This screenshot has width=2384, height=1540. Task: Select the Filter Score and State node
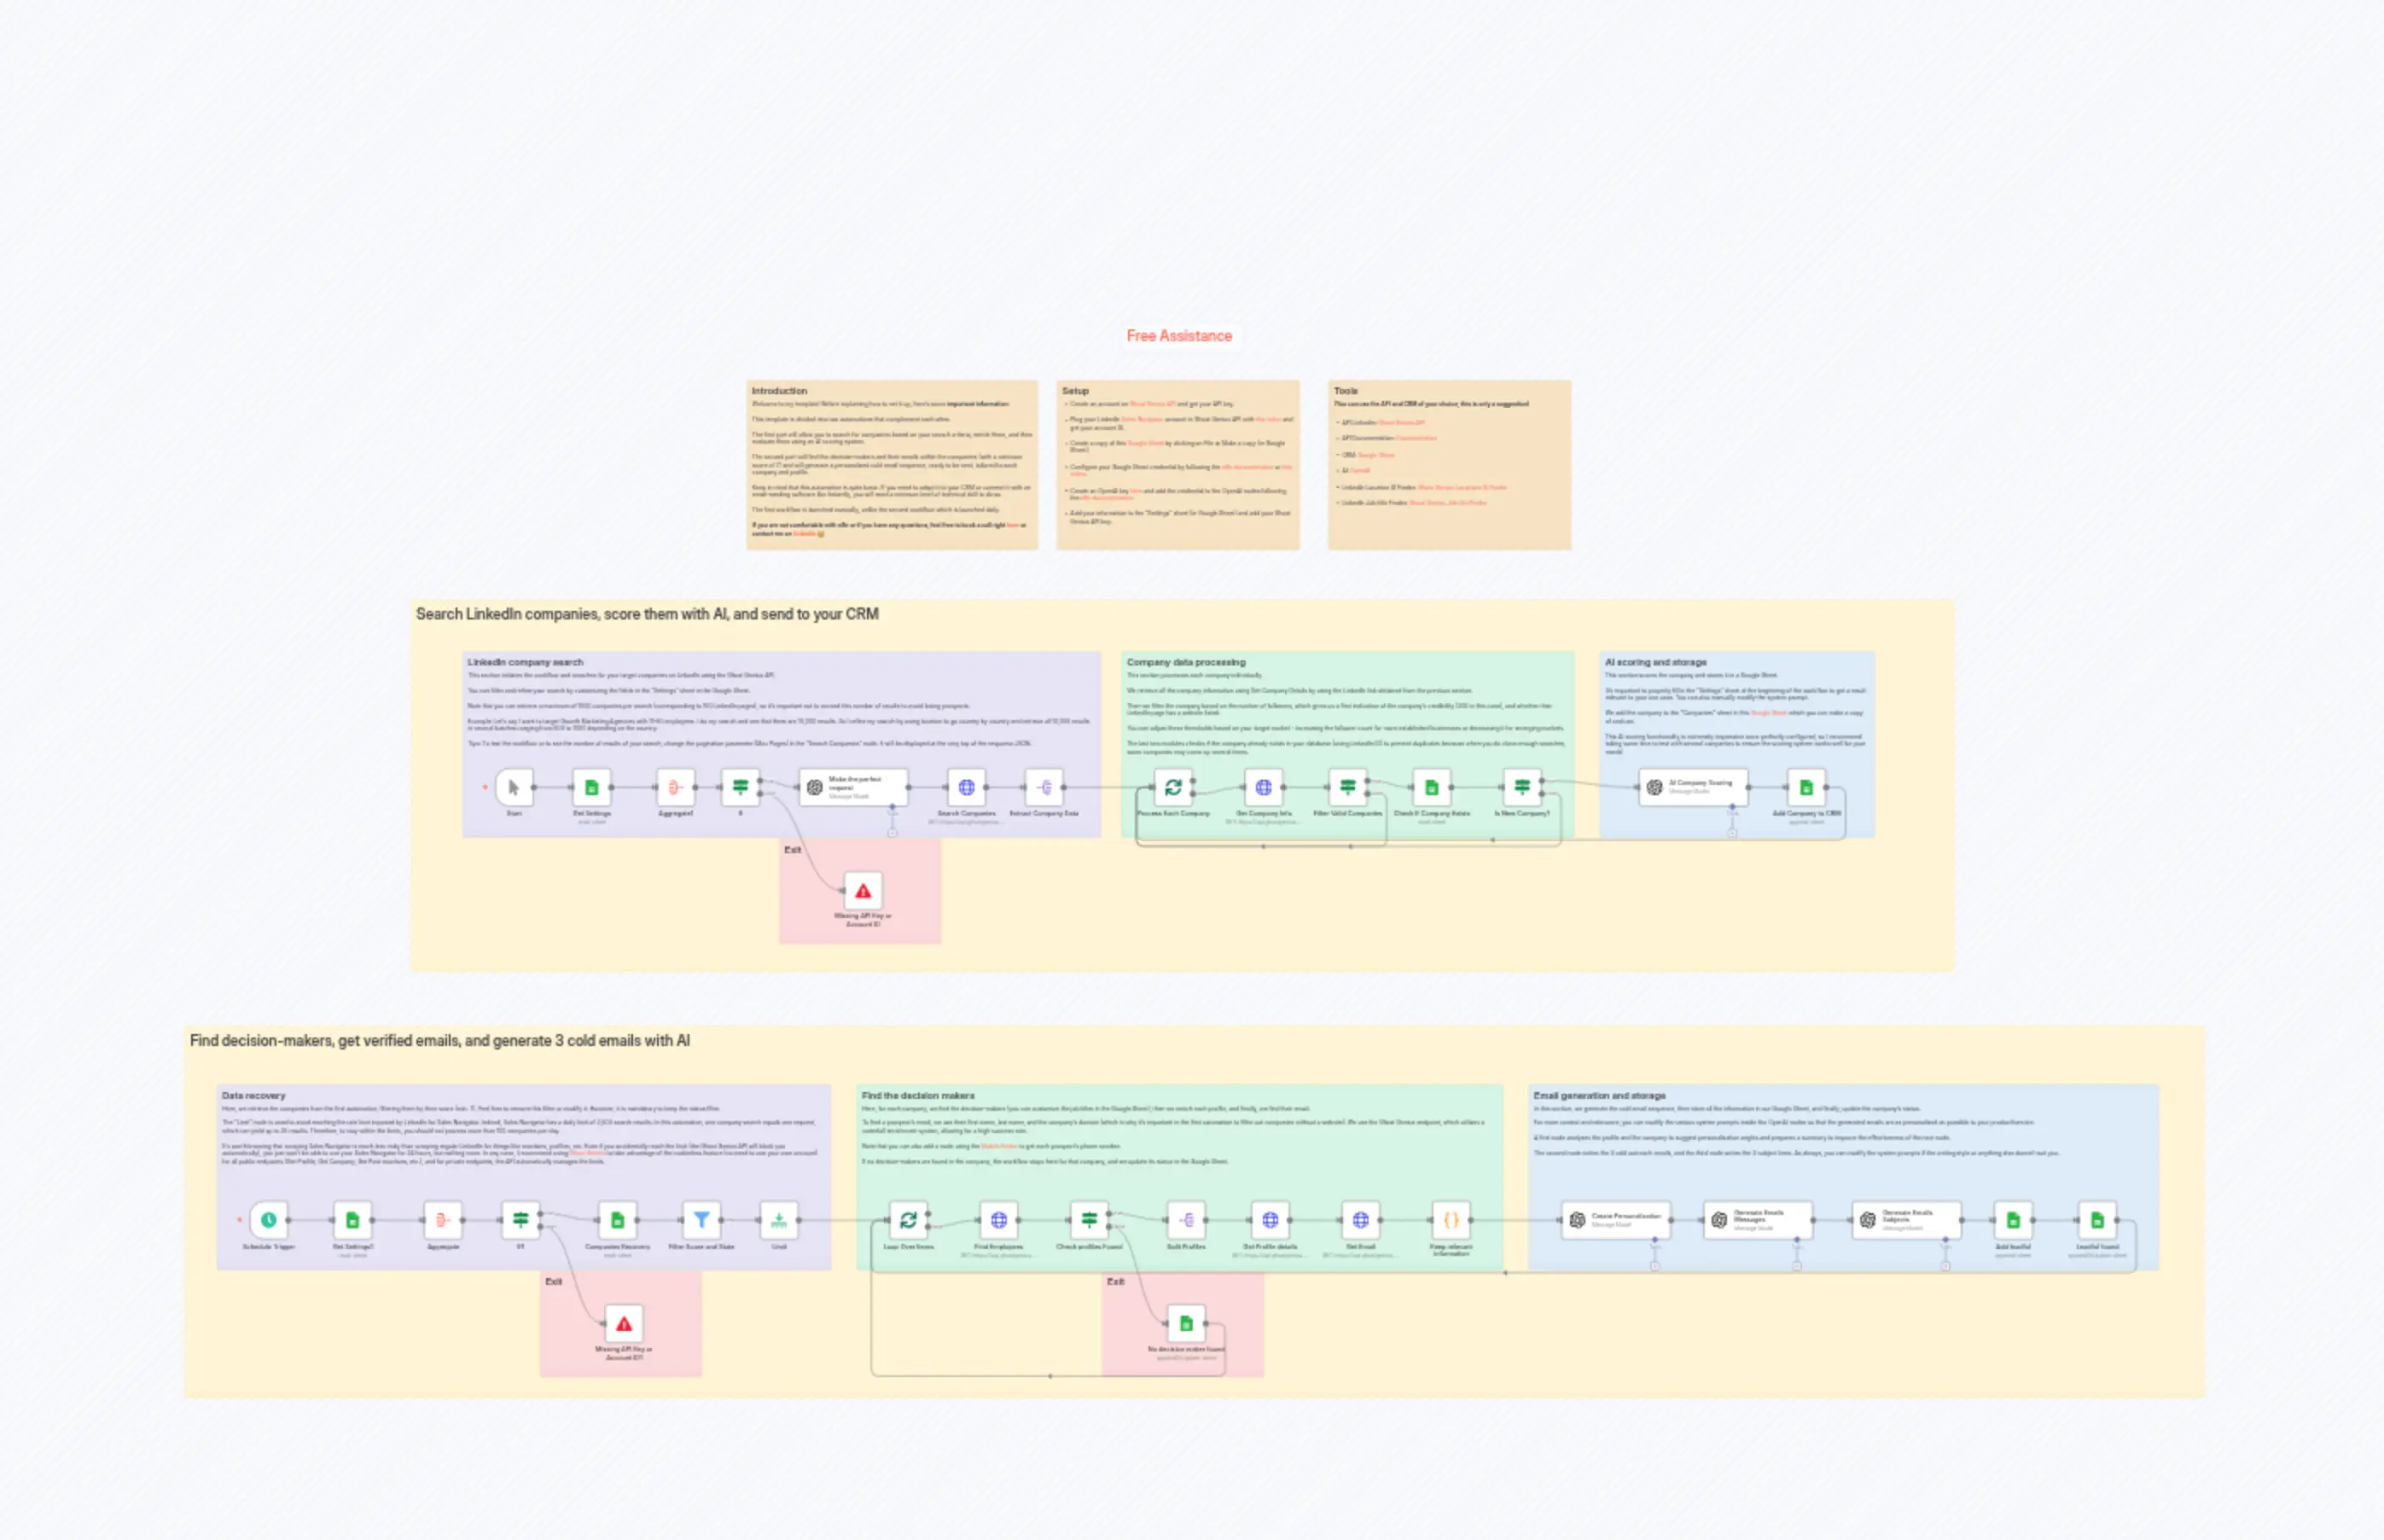(702, 1220)
